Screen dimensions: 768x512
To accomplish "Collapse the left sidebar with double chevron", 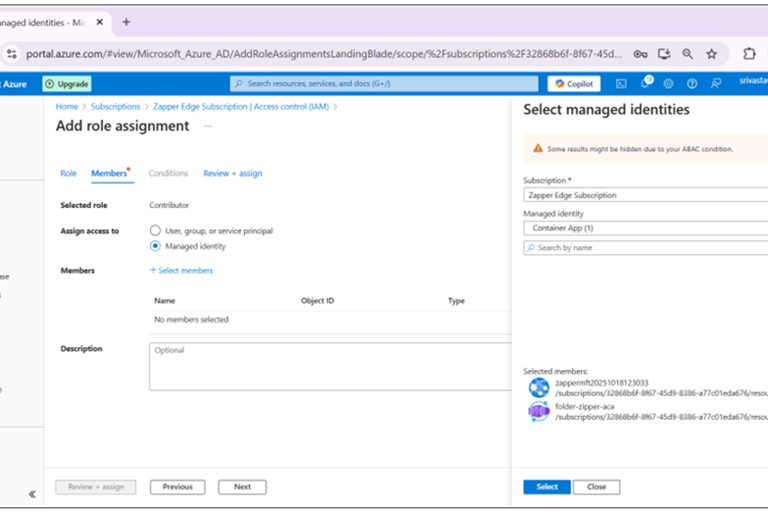I will click(32, 494).
